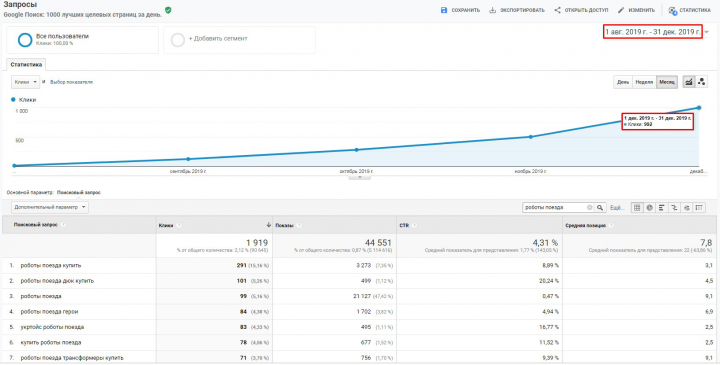Expand the date range arrow
720x365 pixels.
(707, 32)
